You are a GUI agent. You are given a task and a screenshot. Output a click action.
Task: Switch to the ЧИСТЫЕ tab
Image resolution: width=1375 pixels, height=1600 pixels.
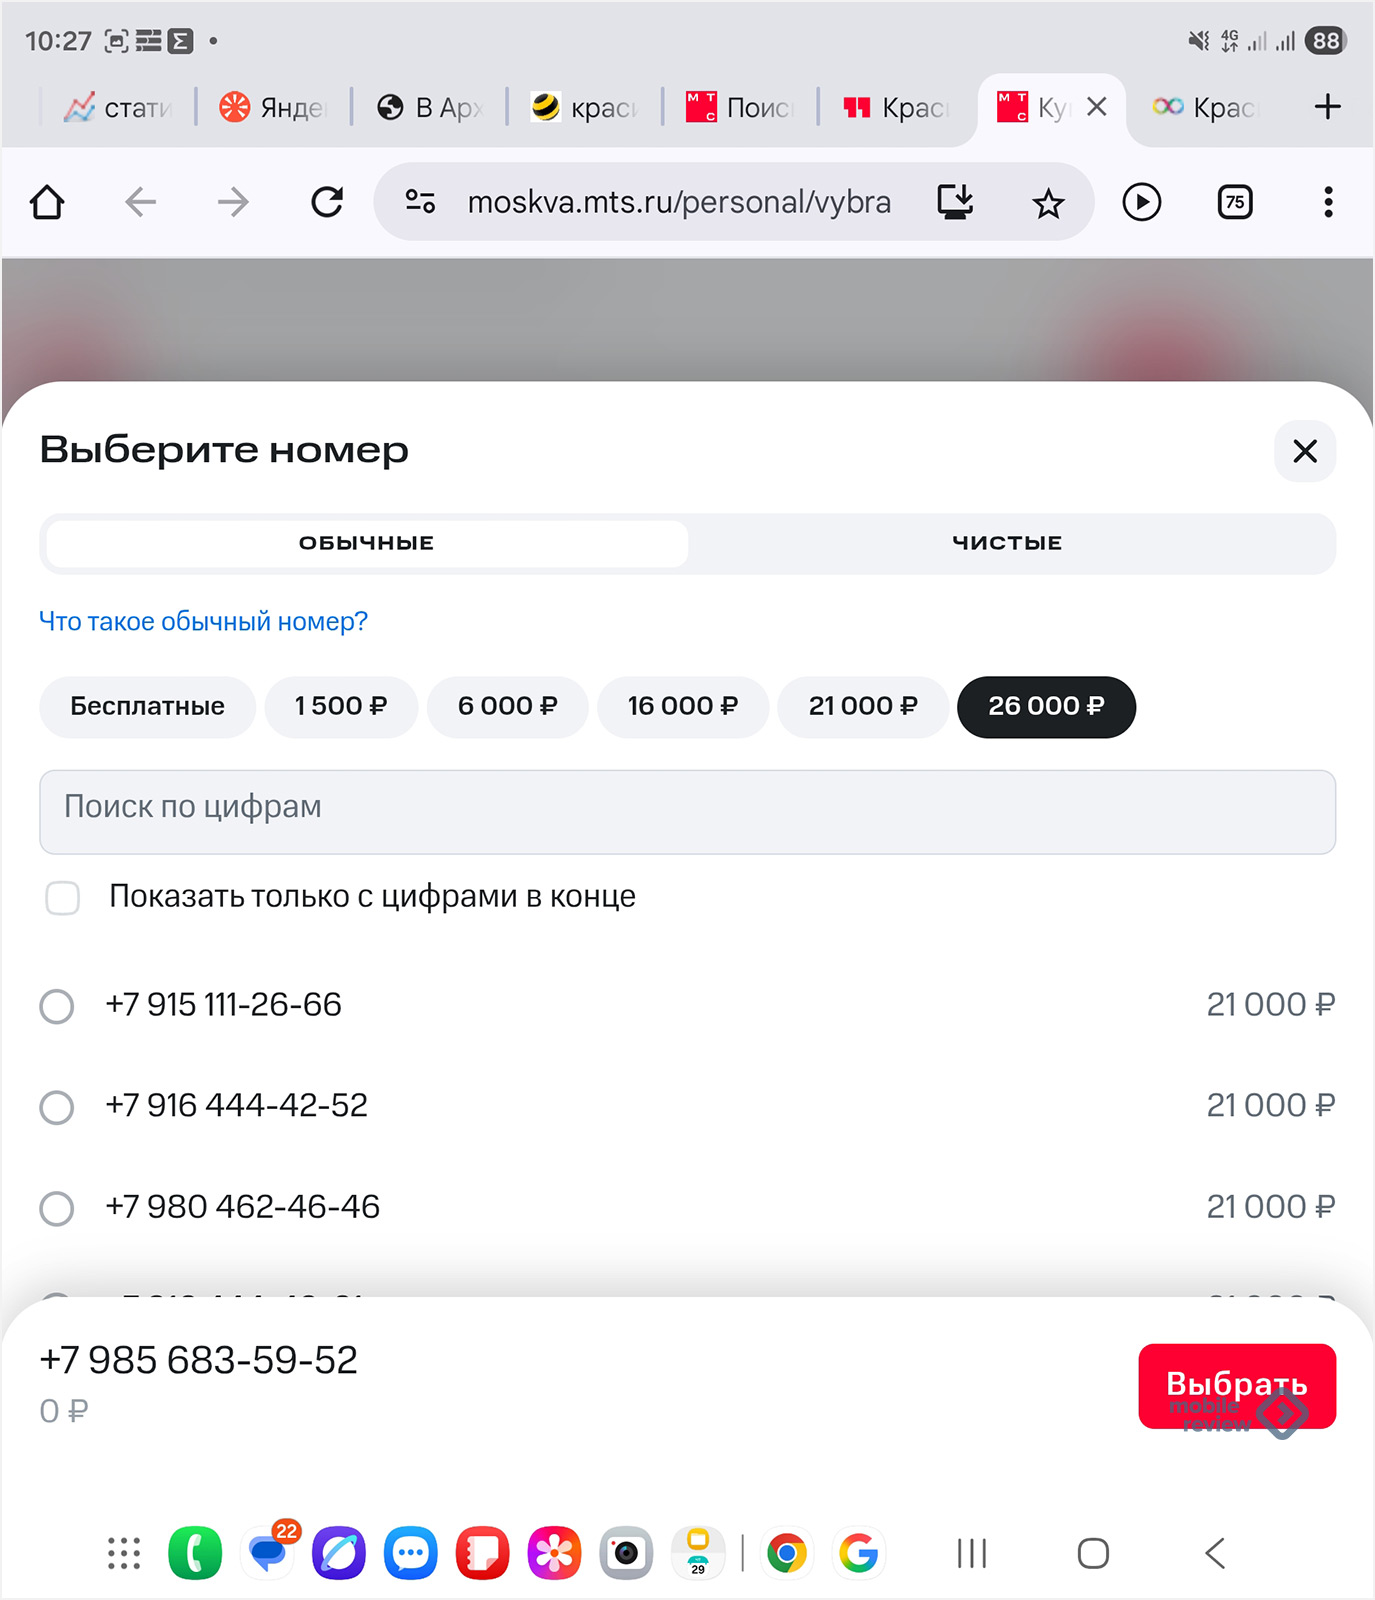click(x=1007, y=543)
